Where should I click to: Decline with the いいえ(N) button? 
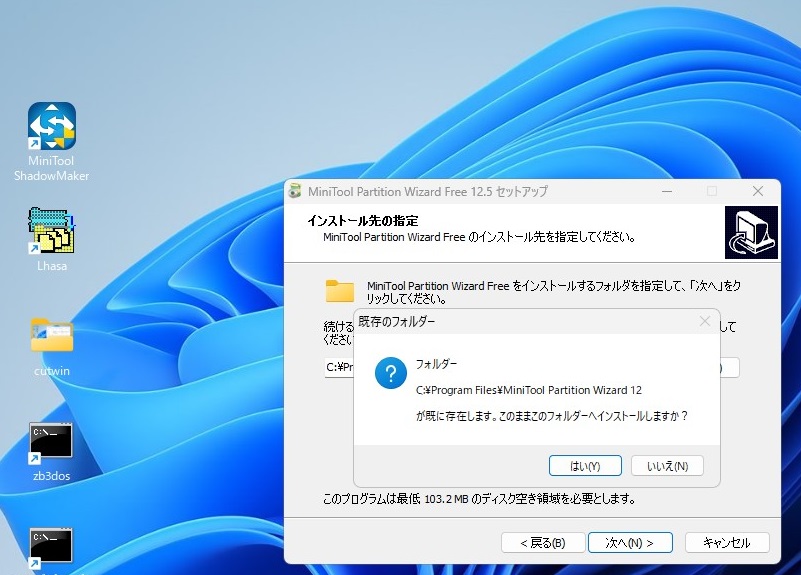point(667,466)
